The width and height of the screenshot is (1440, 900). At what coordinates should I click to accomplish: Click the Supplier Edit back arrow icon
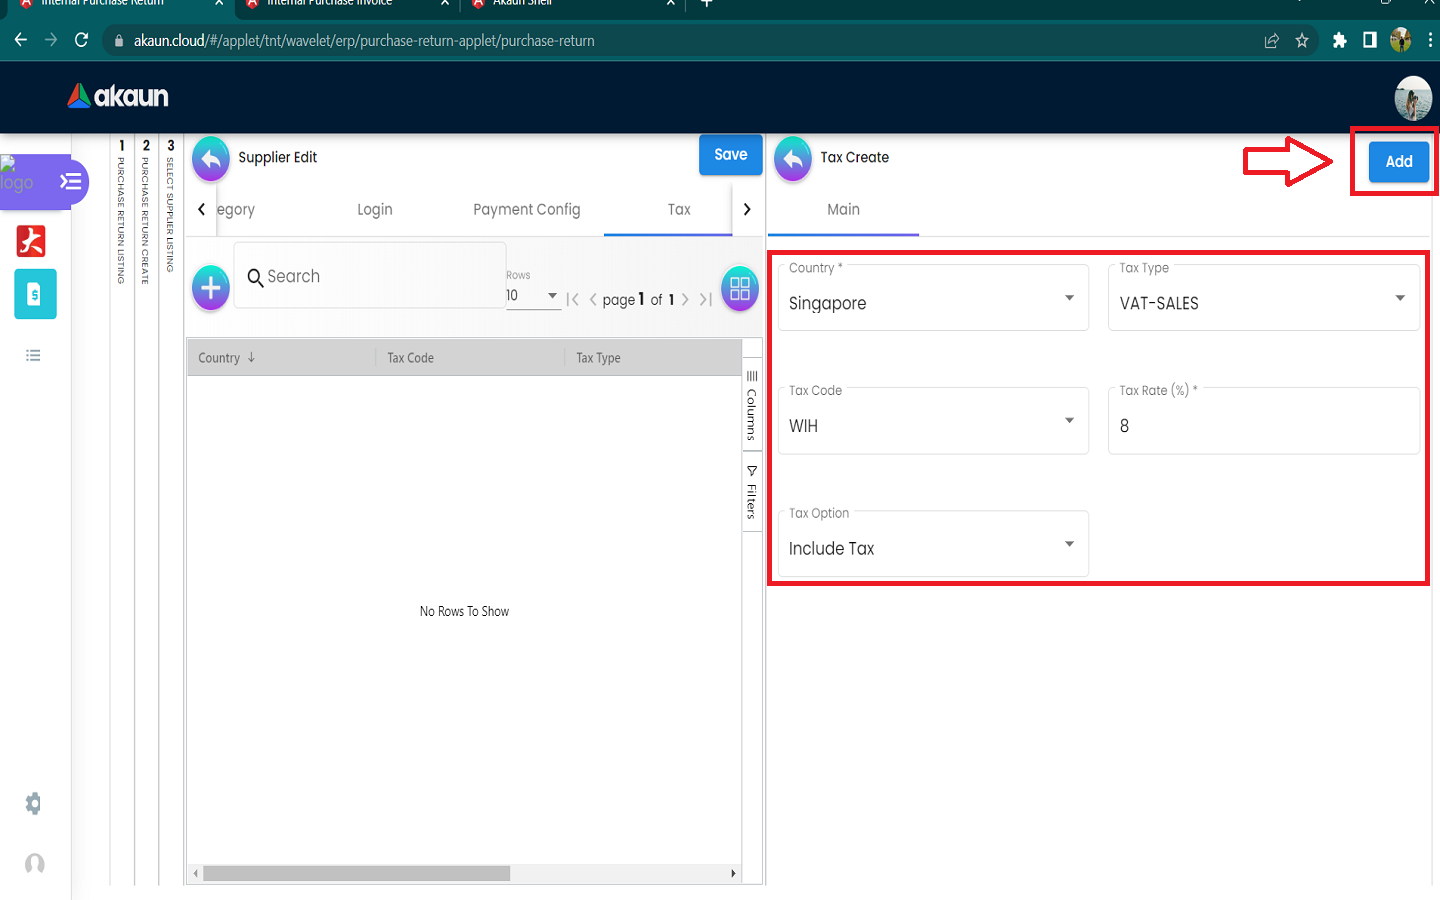pos(211,158)
